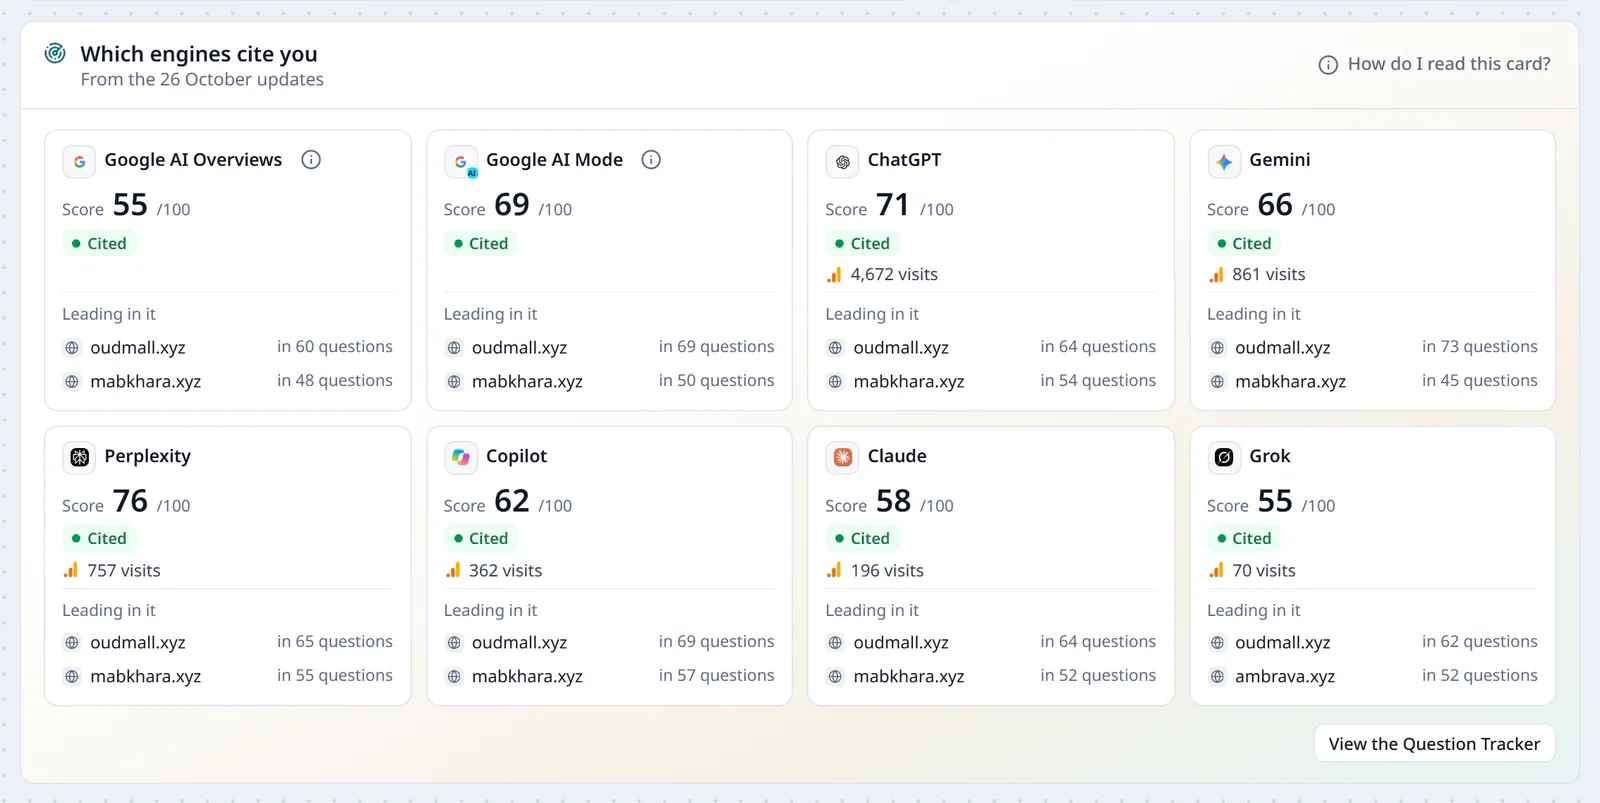1600x803 pixels.
Task: Click 'in 60 questions' in Google AI Overviews
Action: click(x=335, y=347)
